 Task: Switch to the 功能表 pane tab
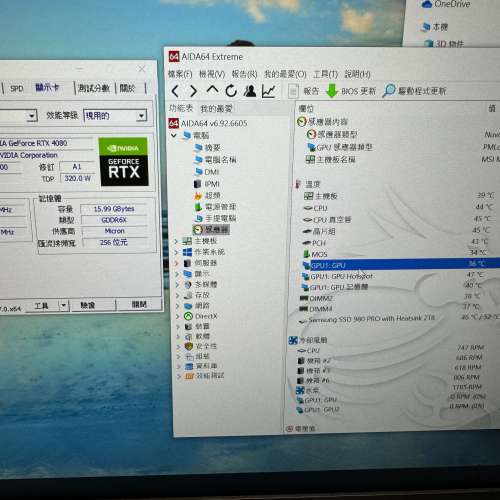pos(181,108)
